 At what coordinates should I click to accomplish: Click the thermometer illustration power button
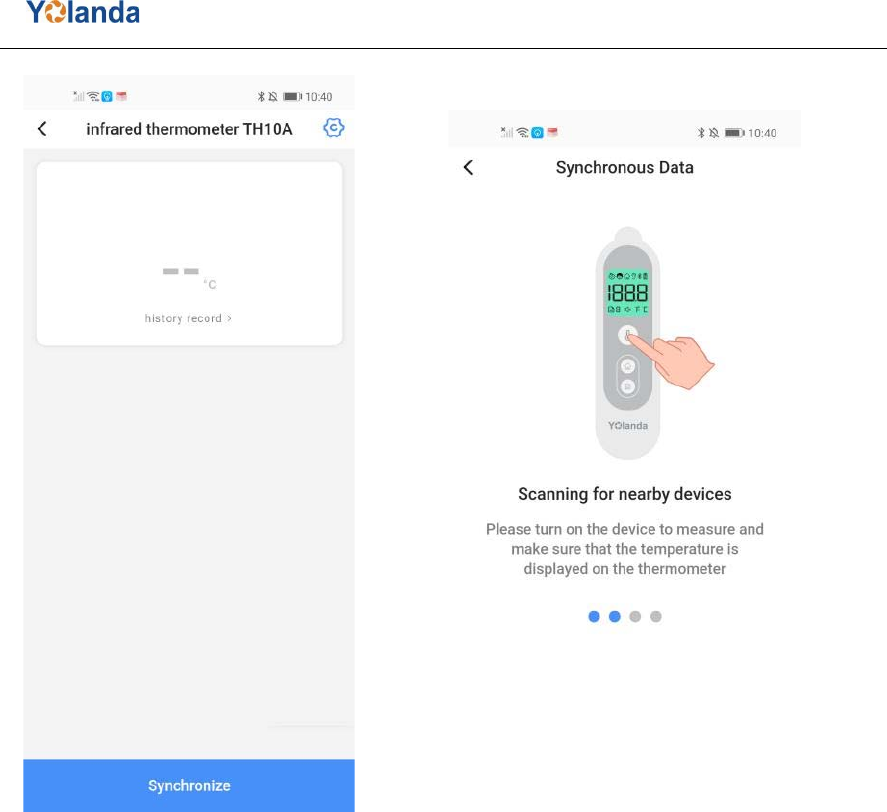click(x=627, y=335)
